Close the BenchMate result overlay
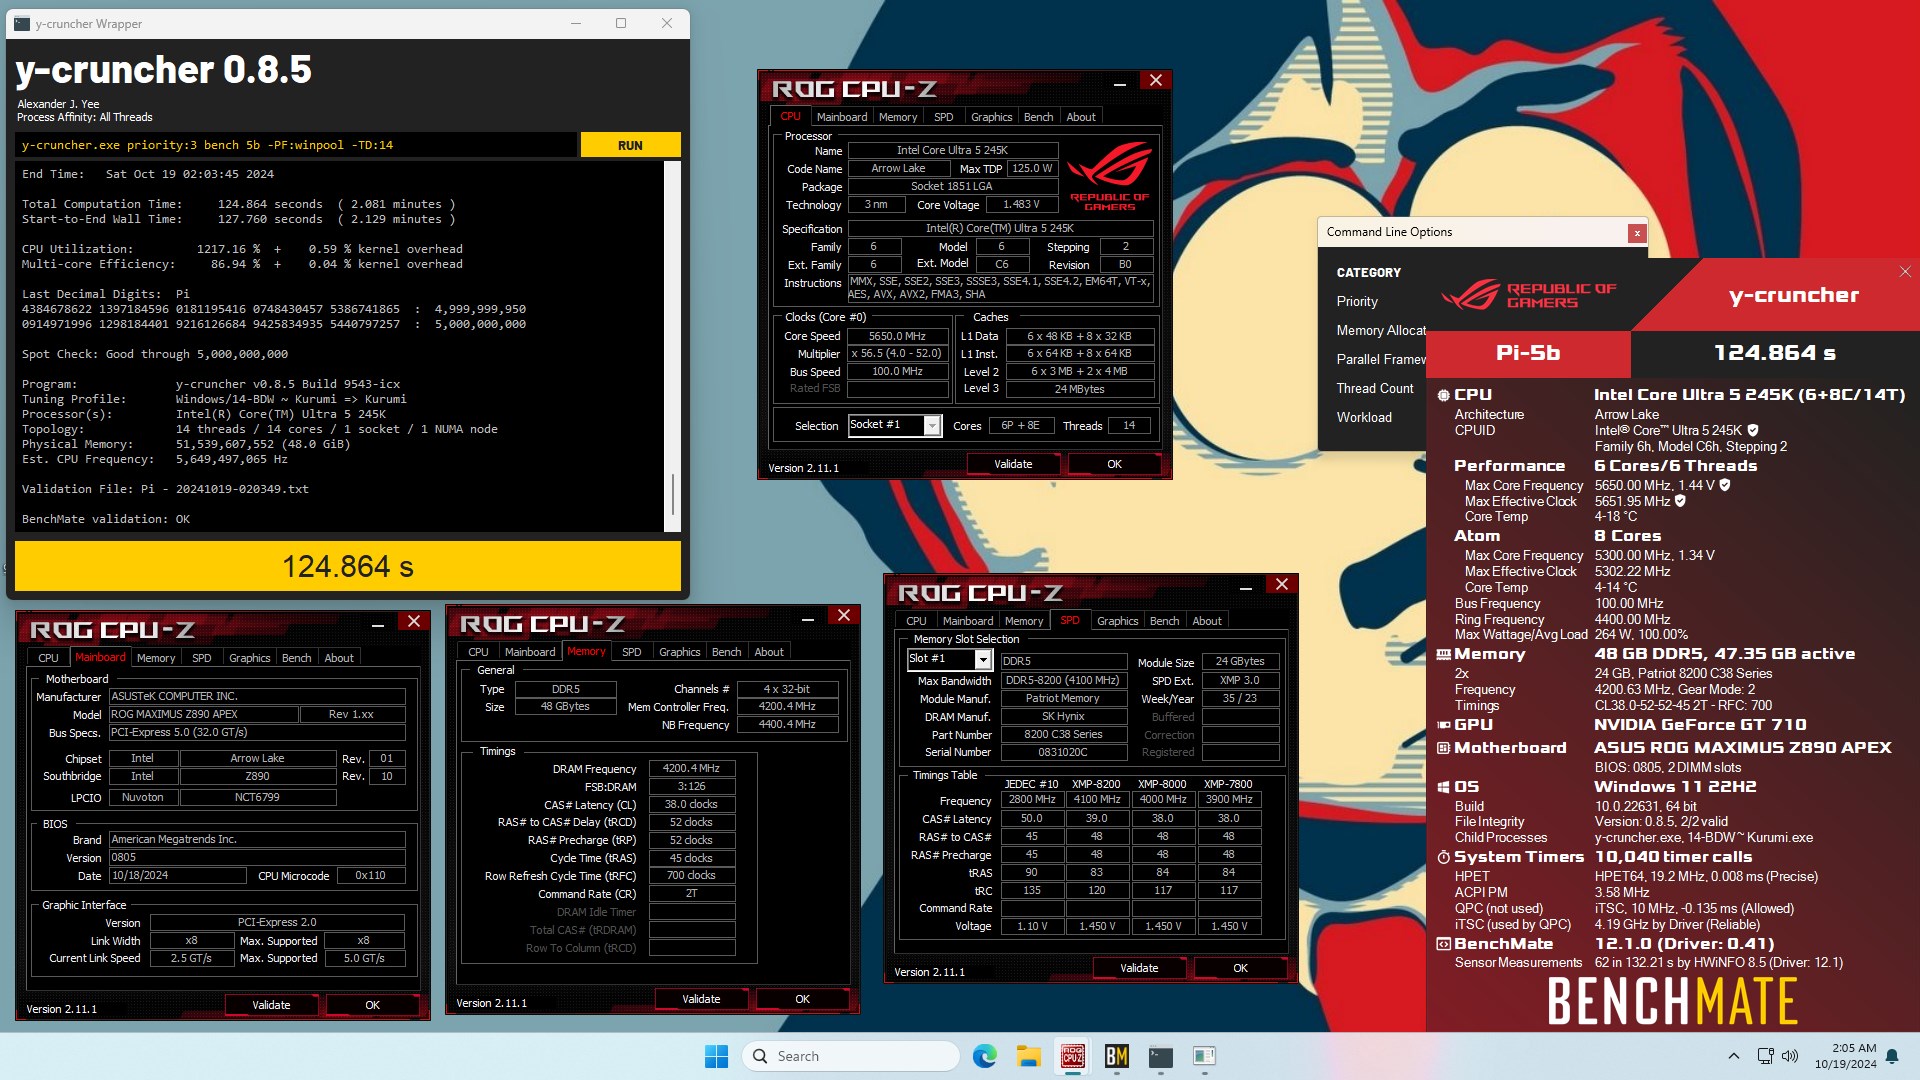 [1905, 272]
